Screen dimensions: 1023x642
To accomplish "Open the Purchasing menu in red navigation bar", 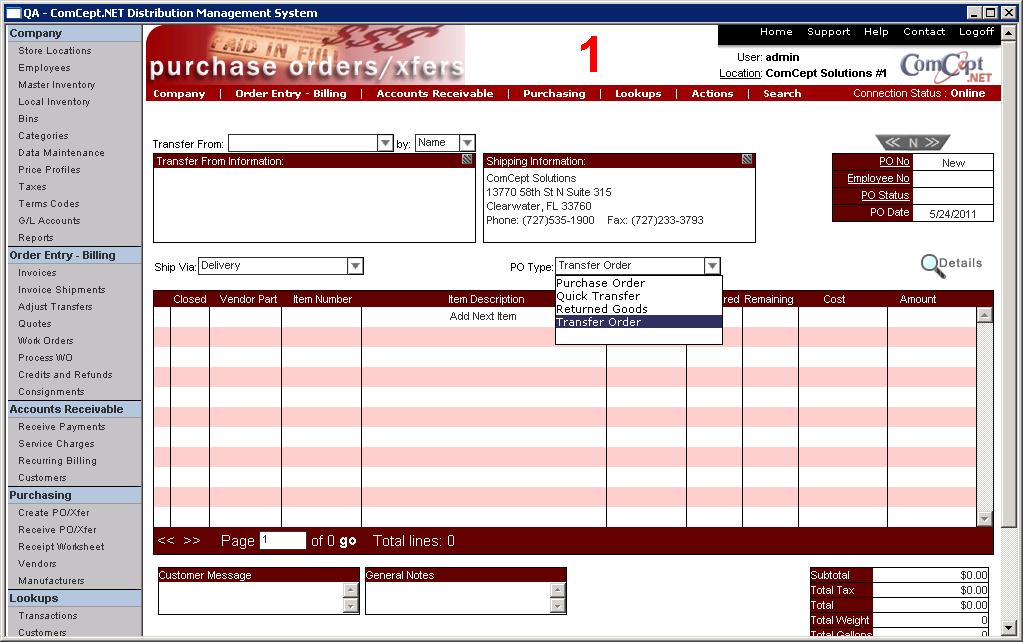I will click(553, 94).
